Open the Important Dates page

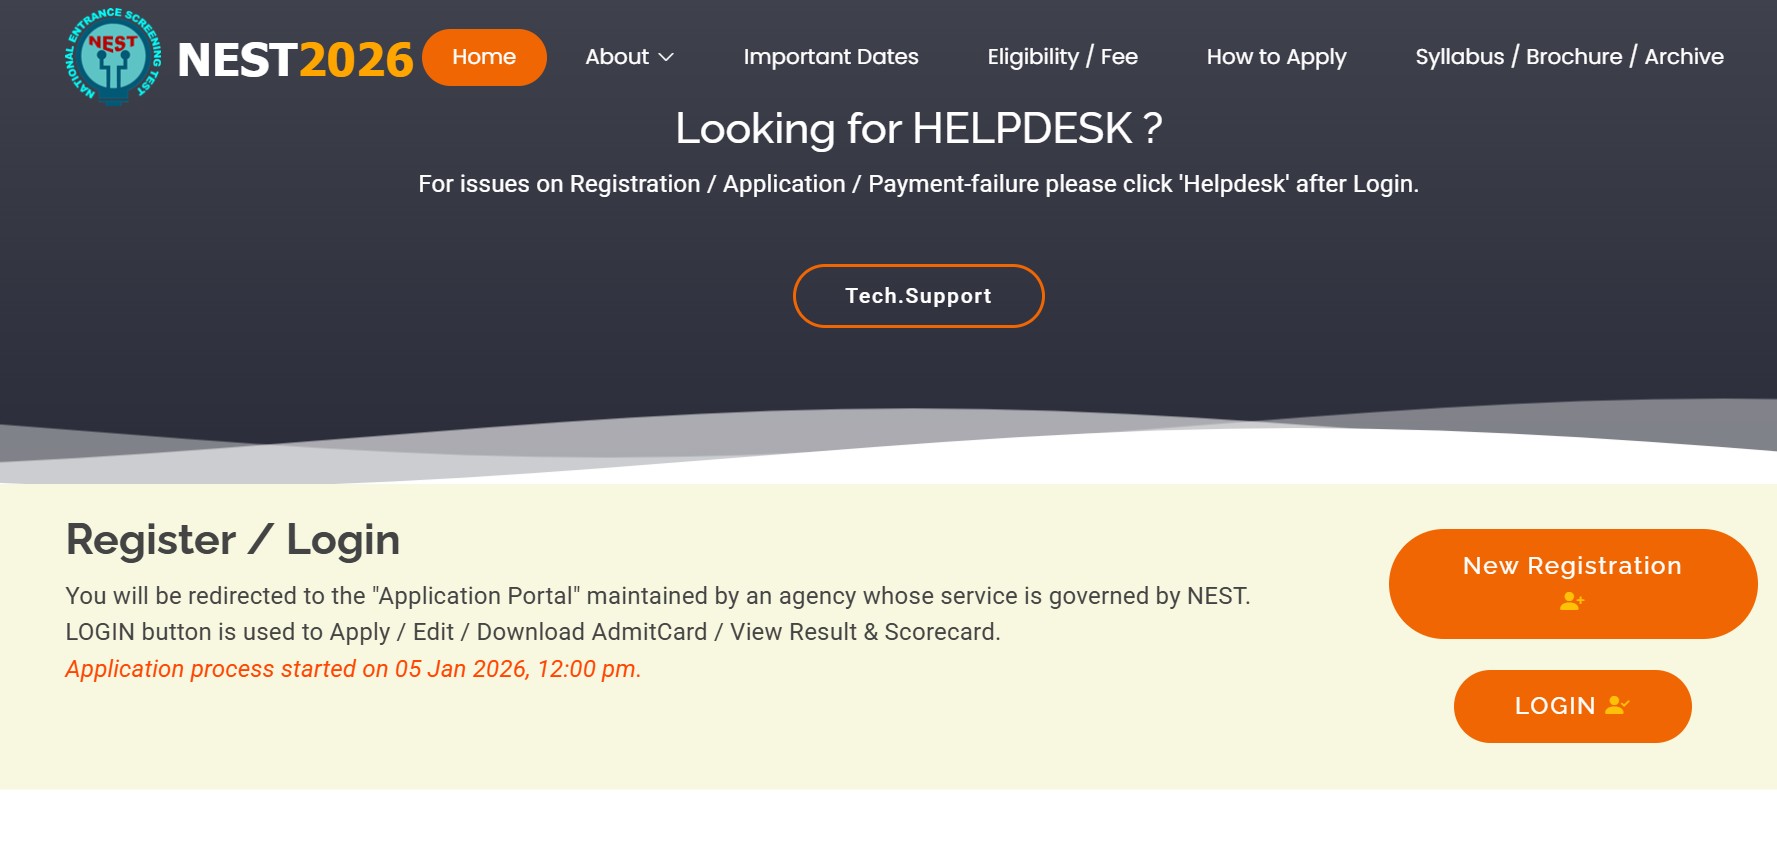click(830, 57)
